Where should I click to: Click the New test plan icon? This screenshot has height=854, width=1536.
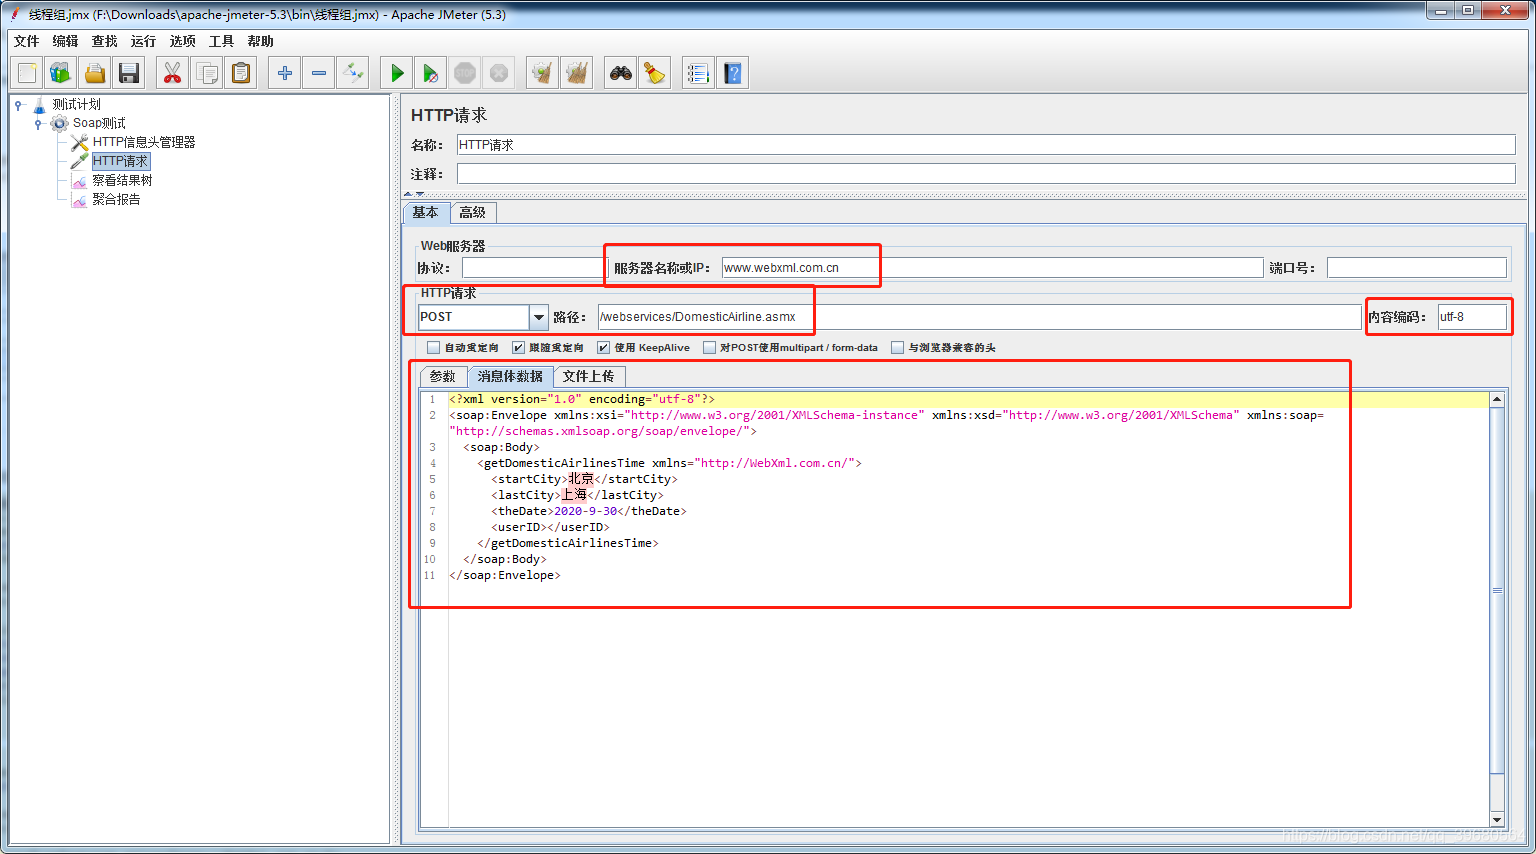pyautogui.click(x=27, y=73)
